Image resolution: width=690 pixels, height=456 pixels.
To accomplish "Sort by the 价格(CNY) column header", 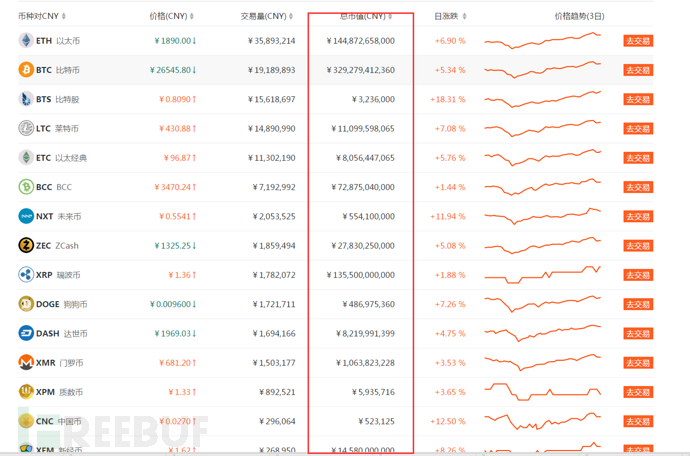I will 172,16.
